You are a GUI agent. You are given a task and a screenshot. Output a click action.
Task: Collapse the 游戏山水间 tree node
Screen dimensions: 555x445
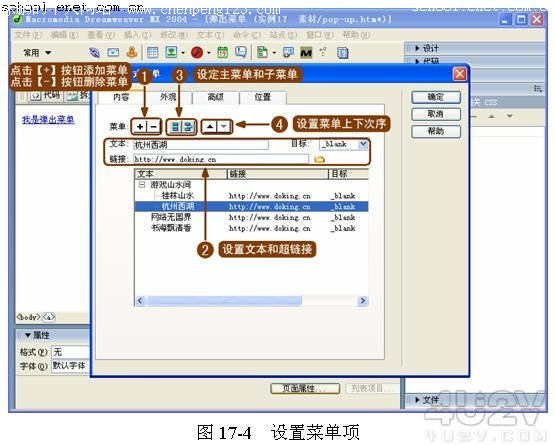coord(142,184)
